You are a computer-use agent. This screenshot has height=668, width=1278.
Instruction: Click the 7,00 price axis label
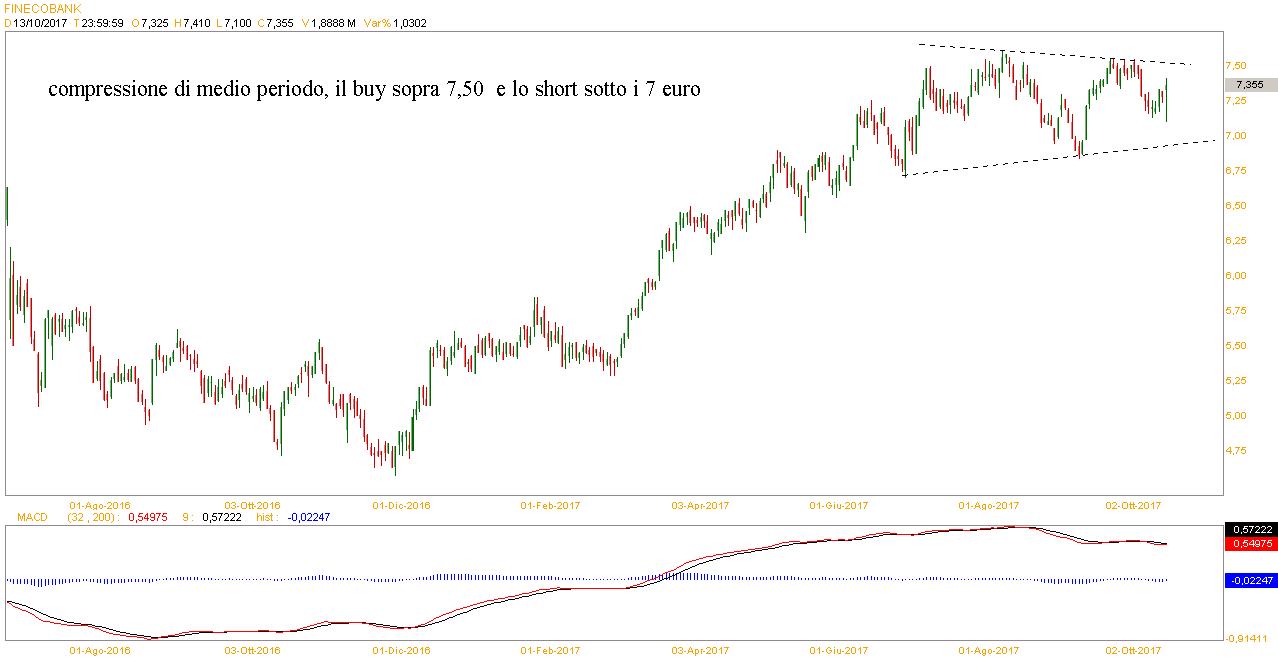(x=1236, y=136)
